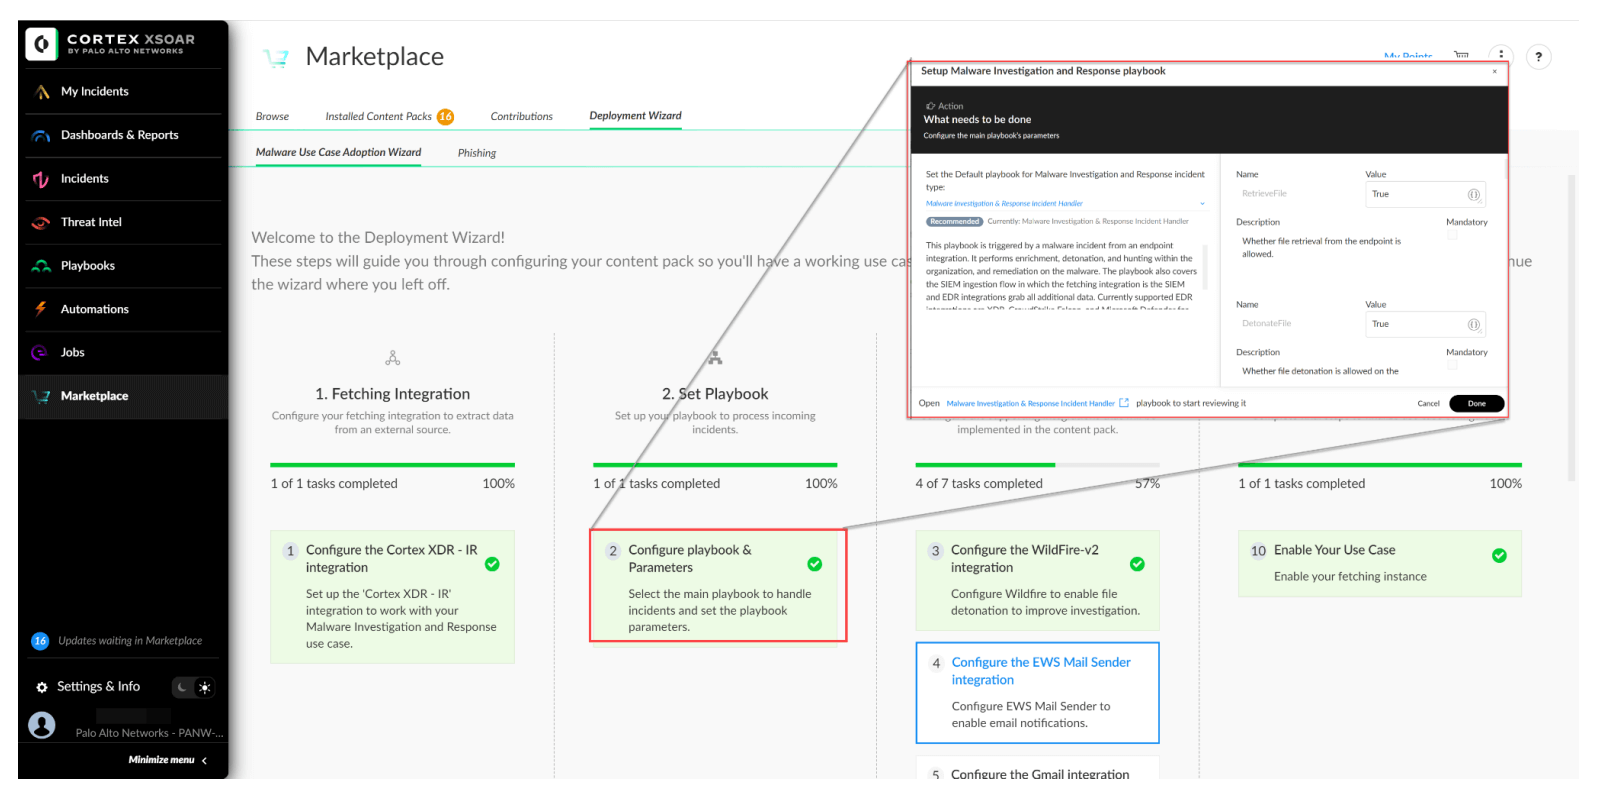Toggle the dark/light theme switch
The width and height of the screenshot is (1600, 806).
click(193, 687)
